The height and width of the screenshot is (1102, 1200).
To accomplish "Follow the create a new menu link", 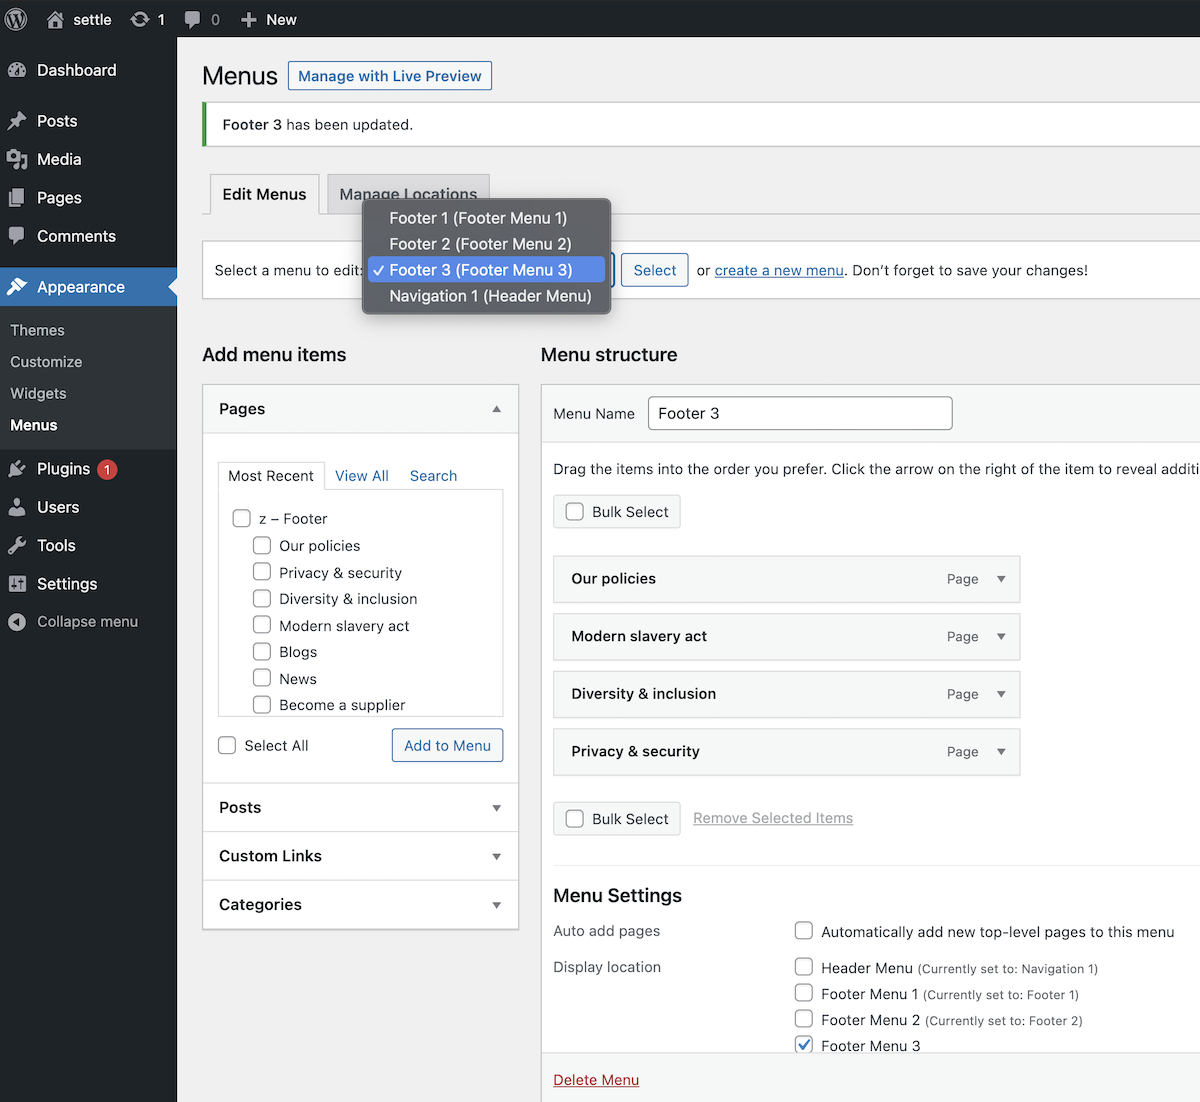I will 779,270.
